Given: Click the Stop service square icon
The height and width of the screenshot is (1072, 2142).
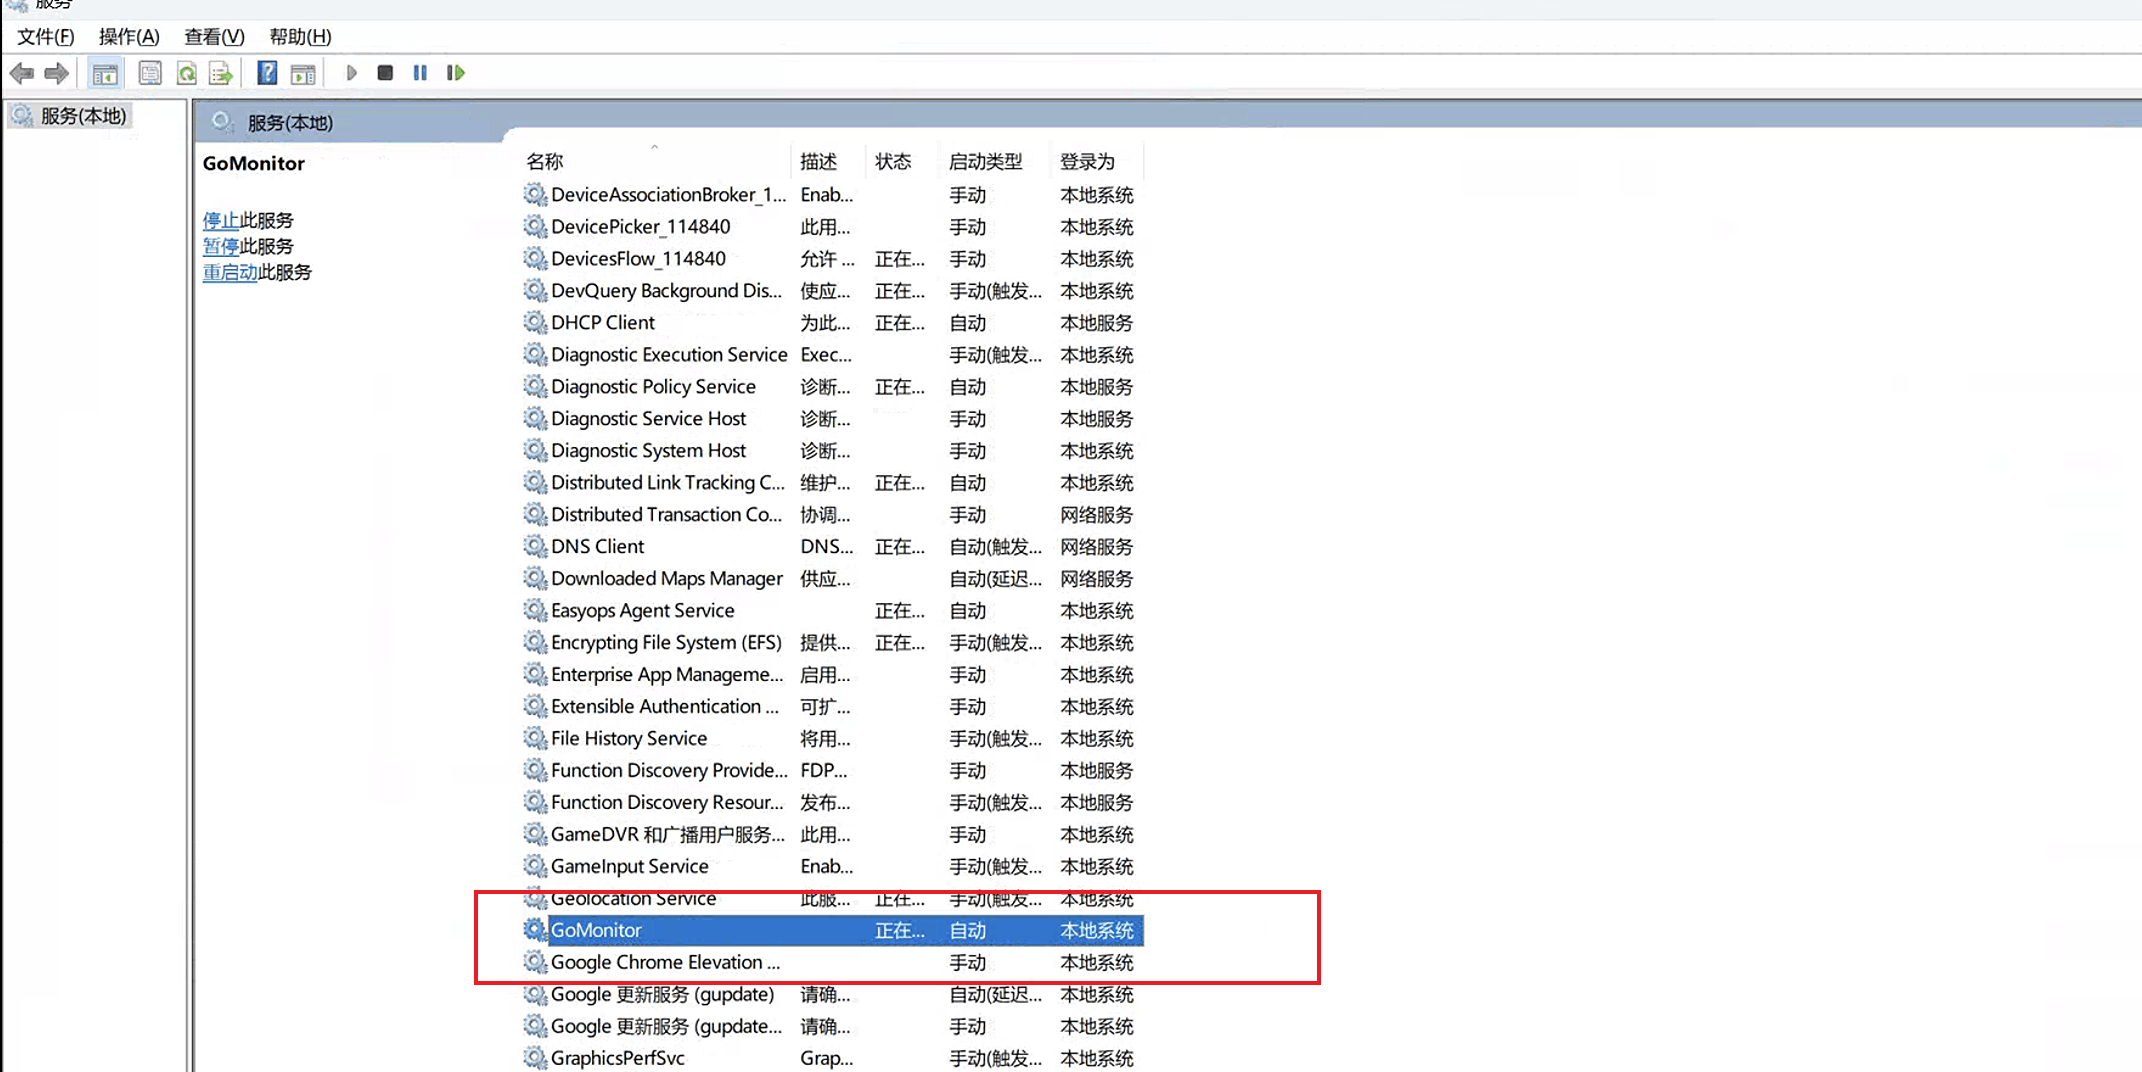Looking at the screenshot, I should pos(385,73).
